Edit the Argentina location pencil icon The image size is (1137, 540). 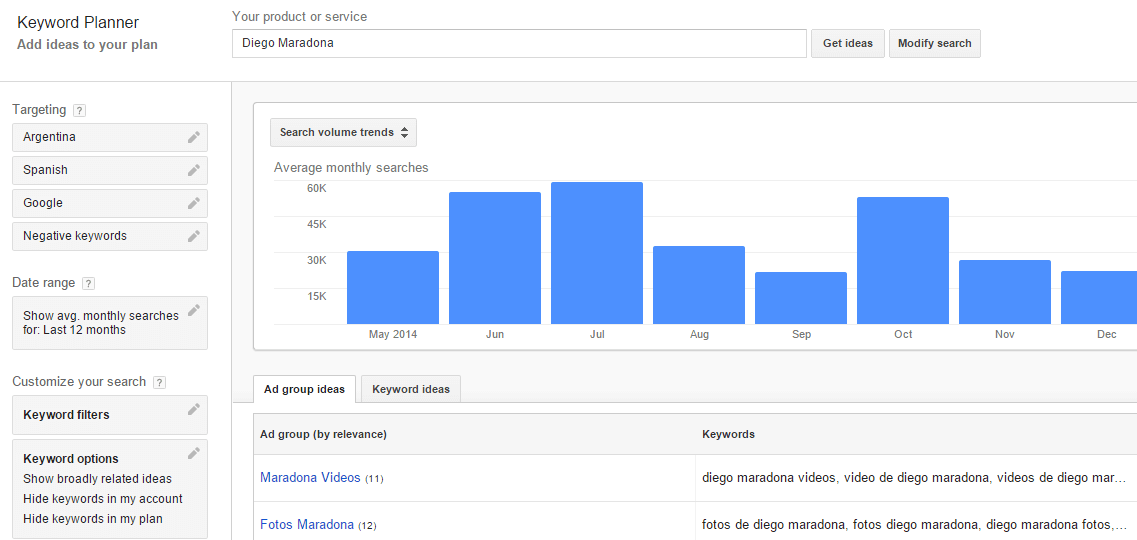click(193, 137)
